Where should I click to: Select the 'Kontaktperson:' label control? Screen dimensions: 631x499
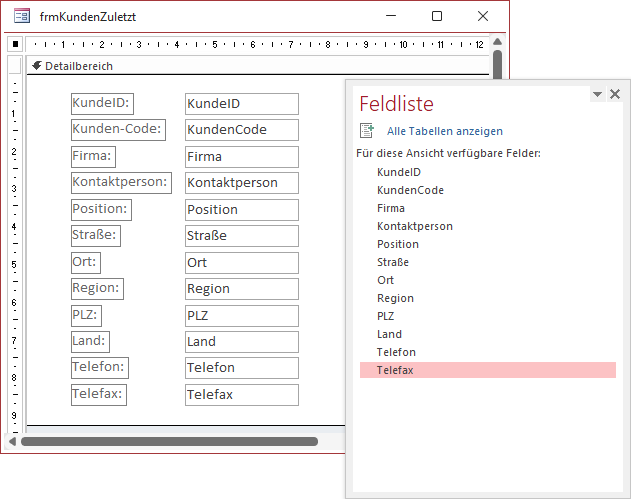[121, 183]
